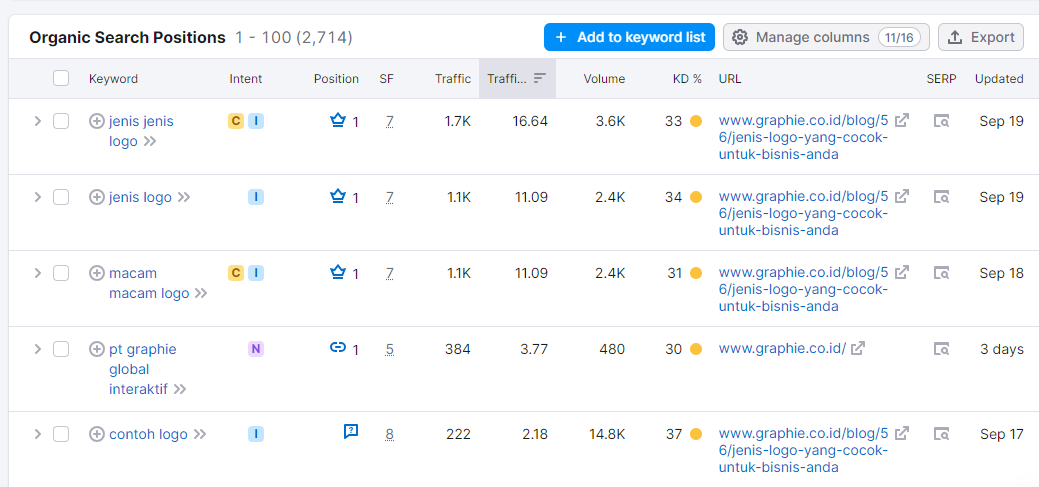Check the box for pt graphie global interaktif row

[x=61, y=349]
